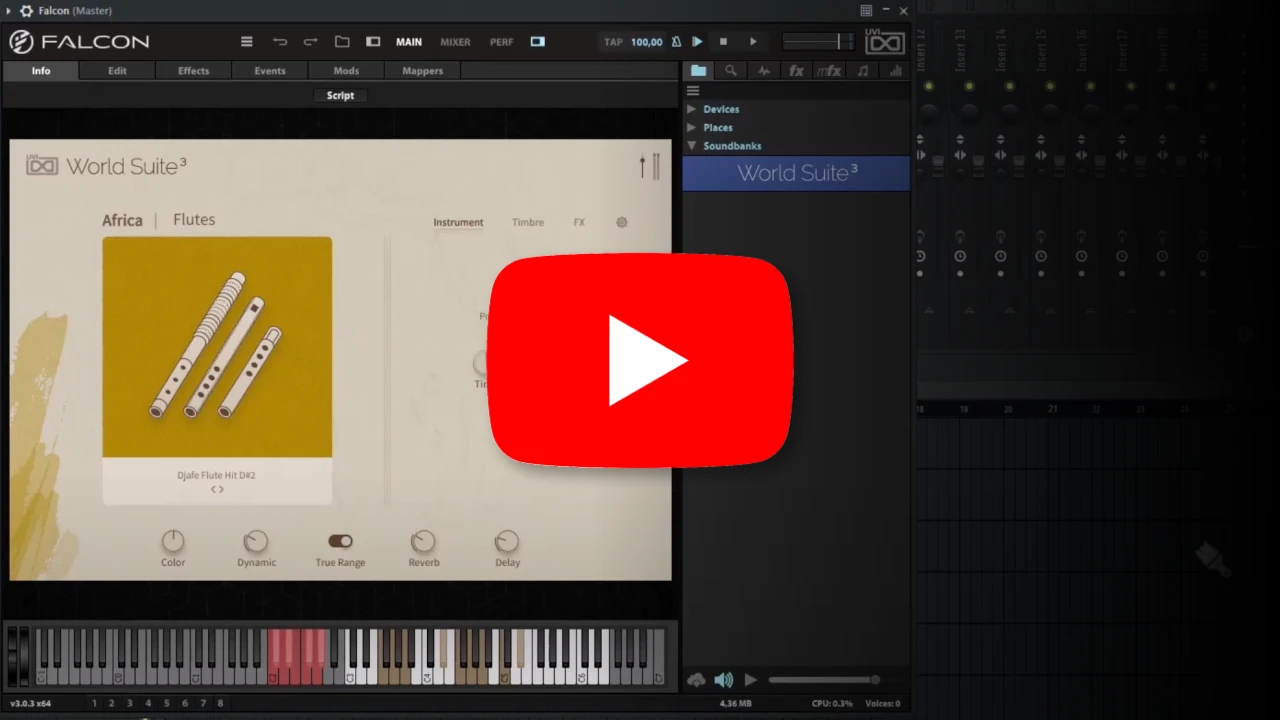Image resolution: width=1280 pixels, height=720 pixels.
Task: Open the multi fx browser icon
Action: coord(829,71)
